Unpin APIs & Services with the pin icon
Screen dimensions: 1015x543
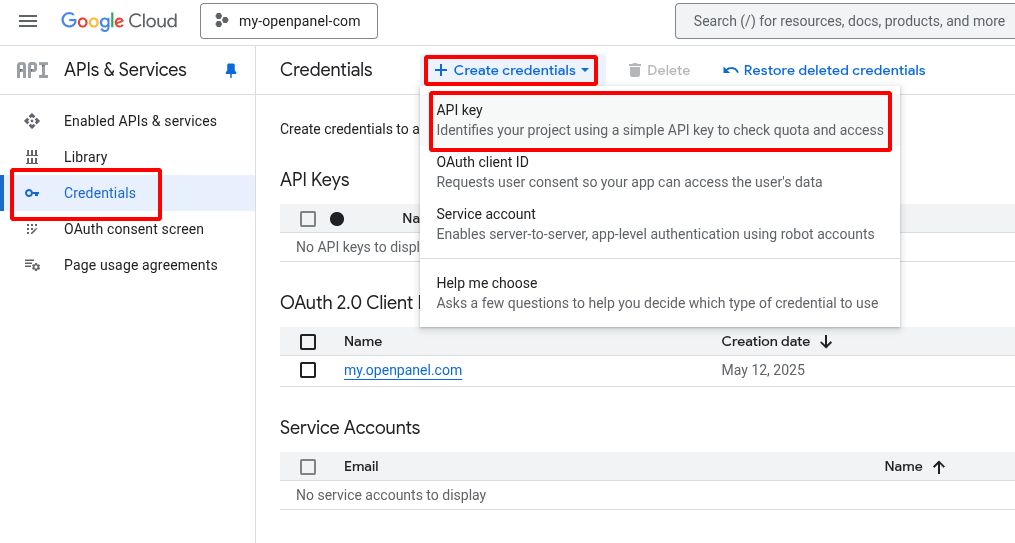230,70
